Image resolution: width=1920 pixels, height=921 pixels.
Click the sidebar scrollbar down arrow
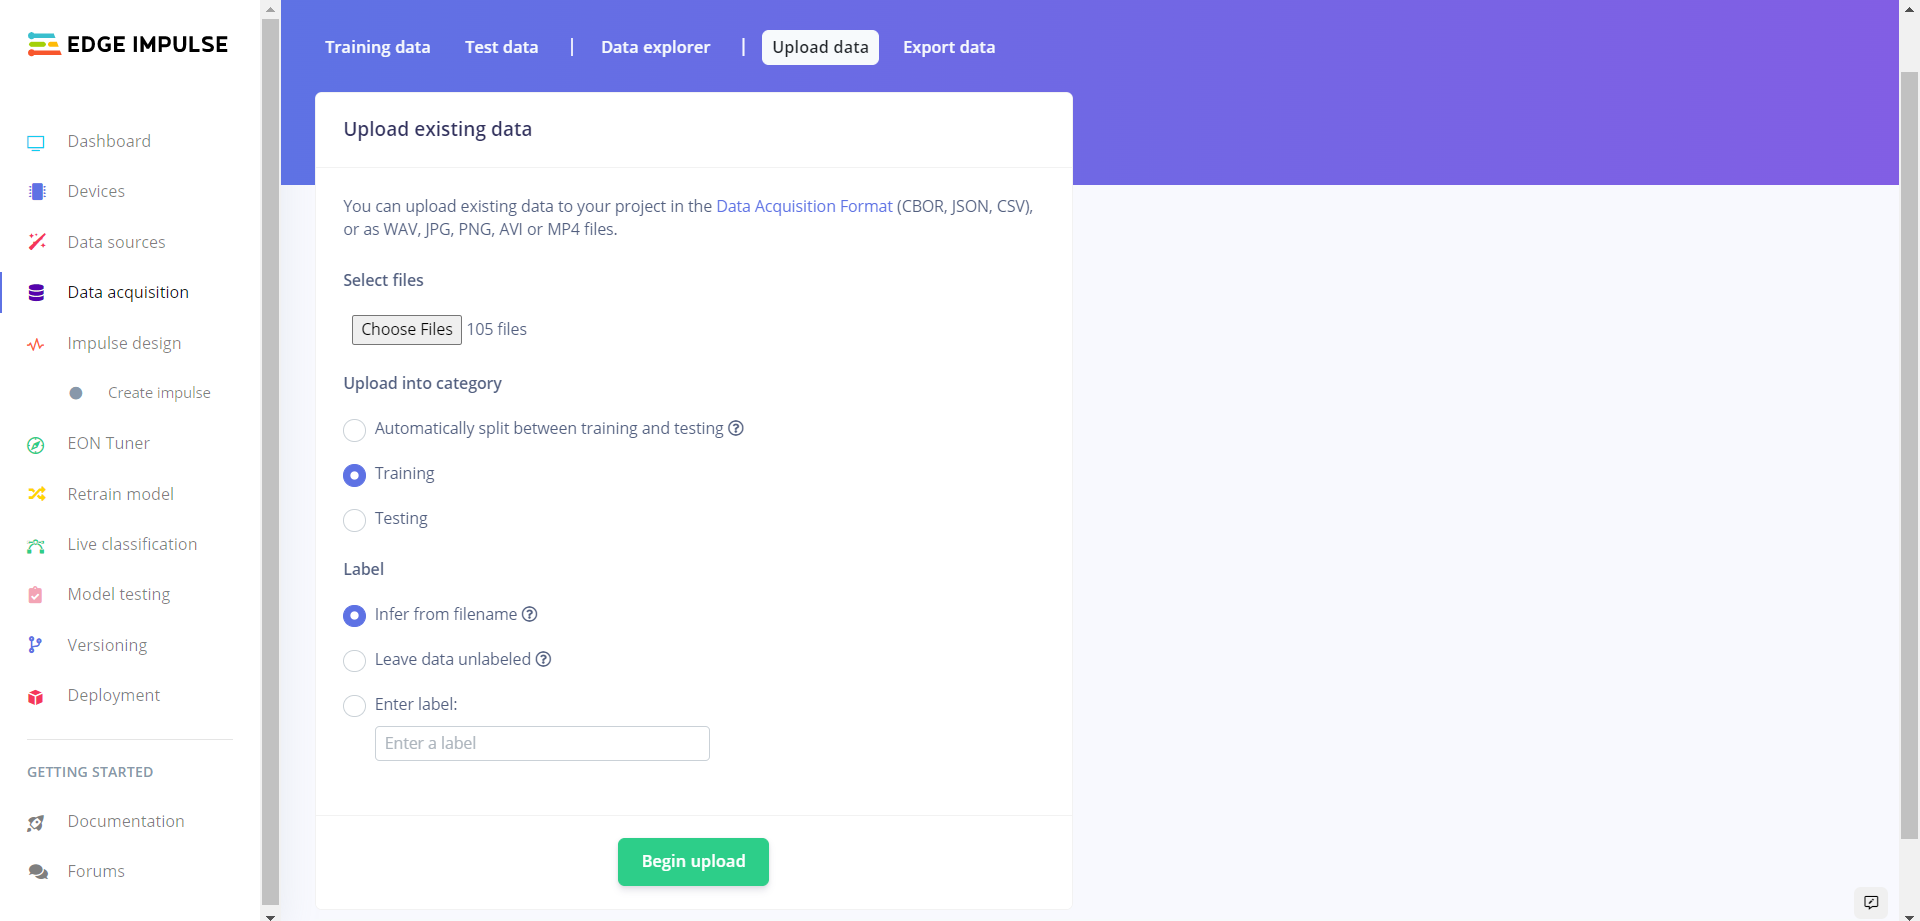[x=270, y=915]
